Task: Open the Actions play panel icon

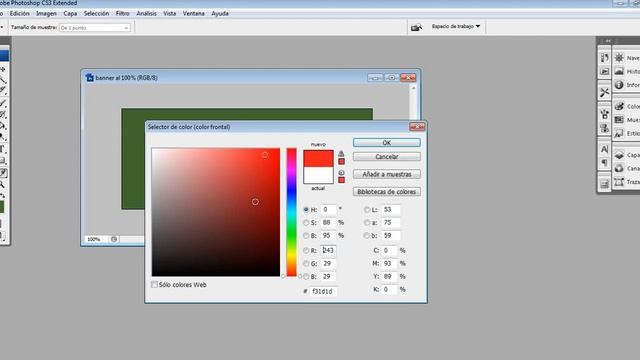Action: tap(604, 71)
